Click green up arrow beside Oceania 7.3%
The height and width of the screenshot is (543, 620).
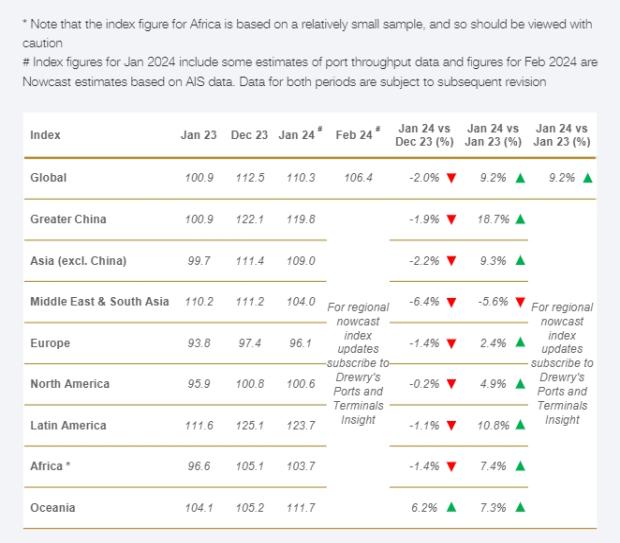click(520, 508)
